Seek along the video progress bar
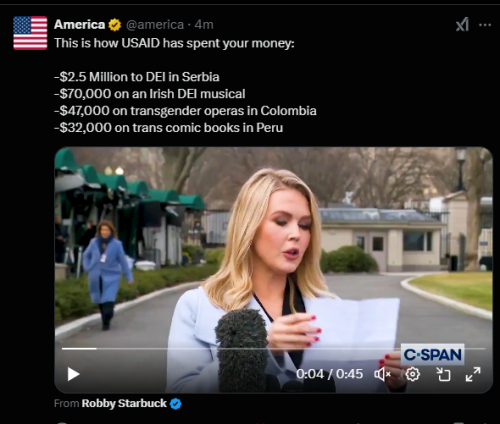Image resolution: width=500 pixels, height=424 pixels. [273, 349]
